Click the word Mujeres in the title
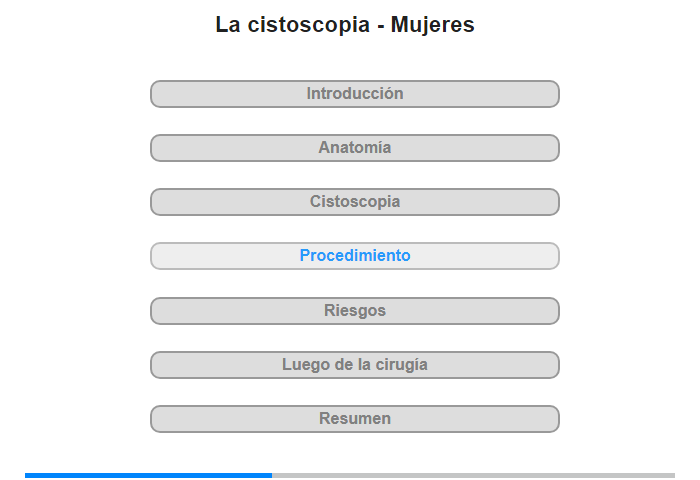Image resolution: width=700 pixels, height=480 pixels. 433,25
